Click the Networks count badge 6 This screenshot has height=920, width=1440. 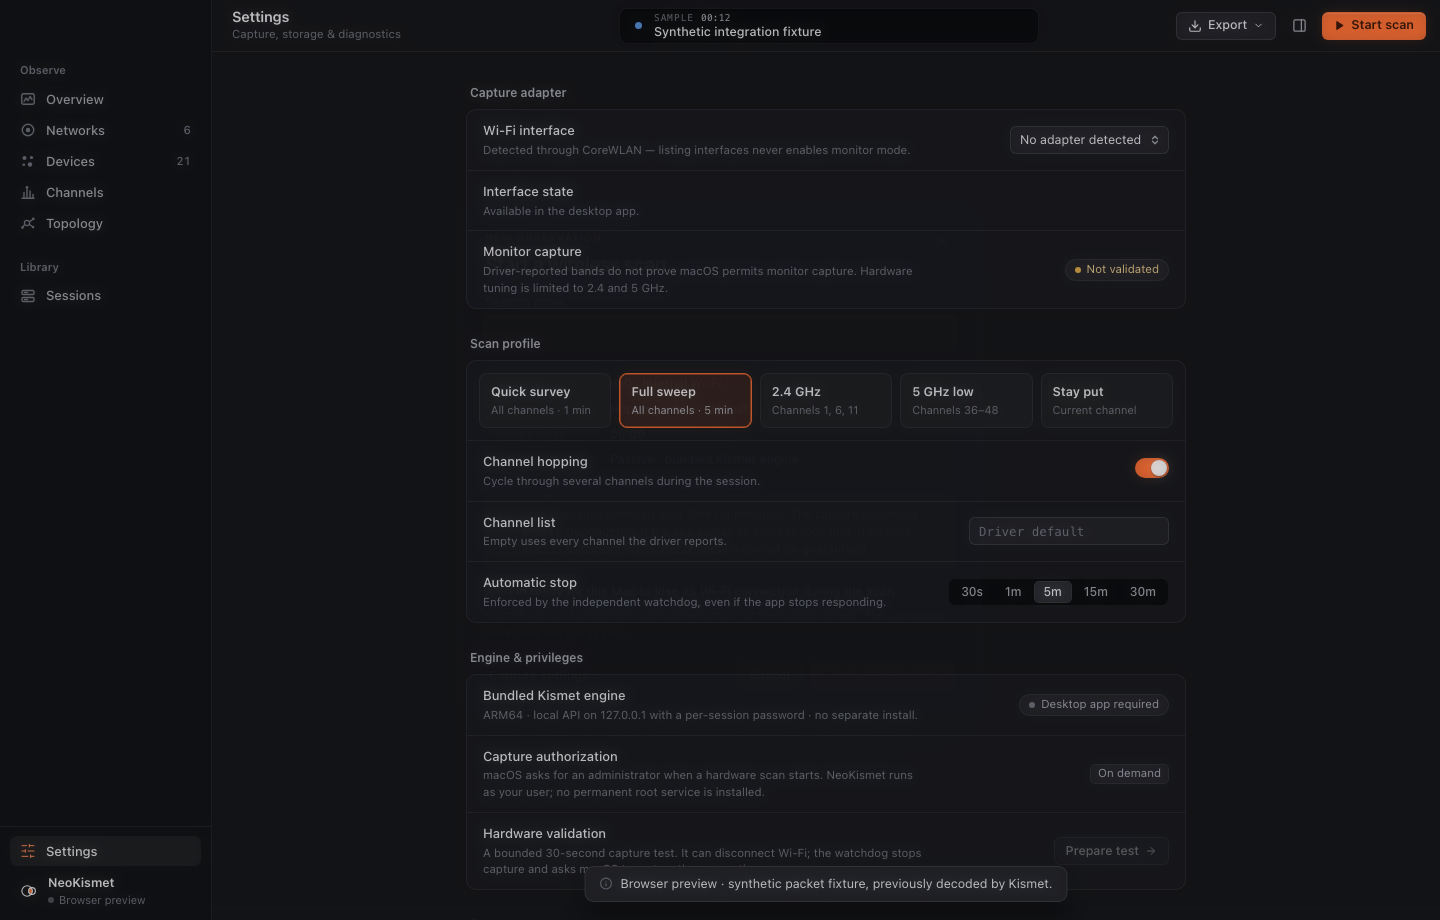[187, 130]
